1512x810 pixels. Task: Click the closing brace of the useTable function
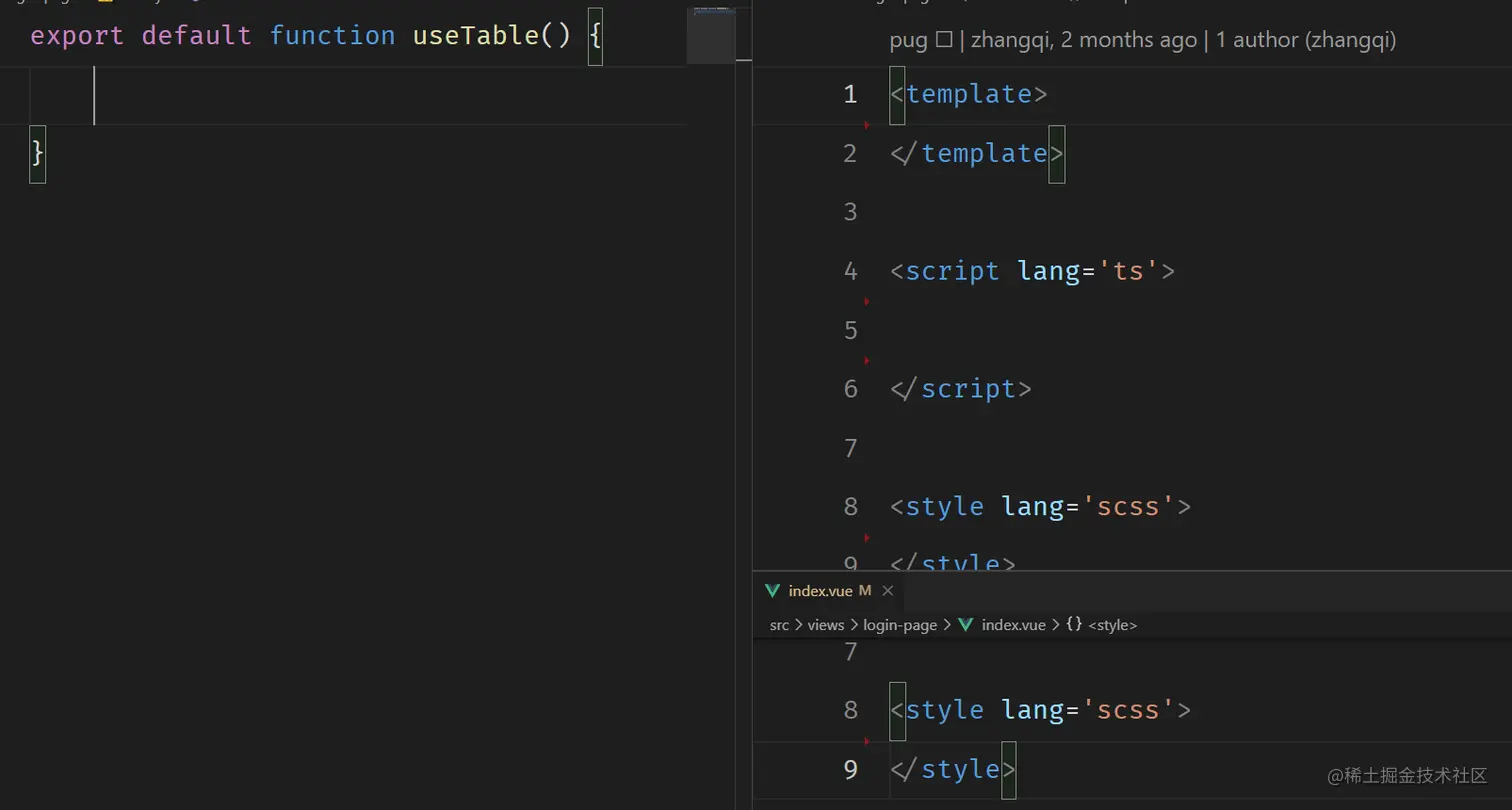[38, 153]
